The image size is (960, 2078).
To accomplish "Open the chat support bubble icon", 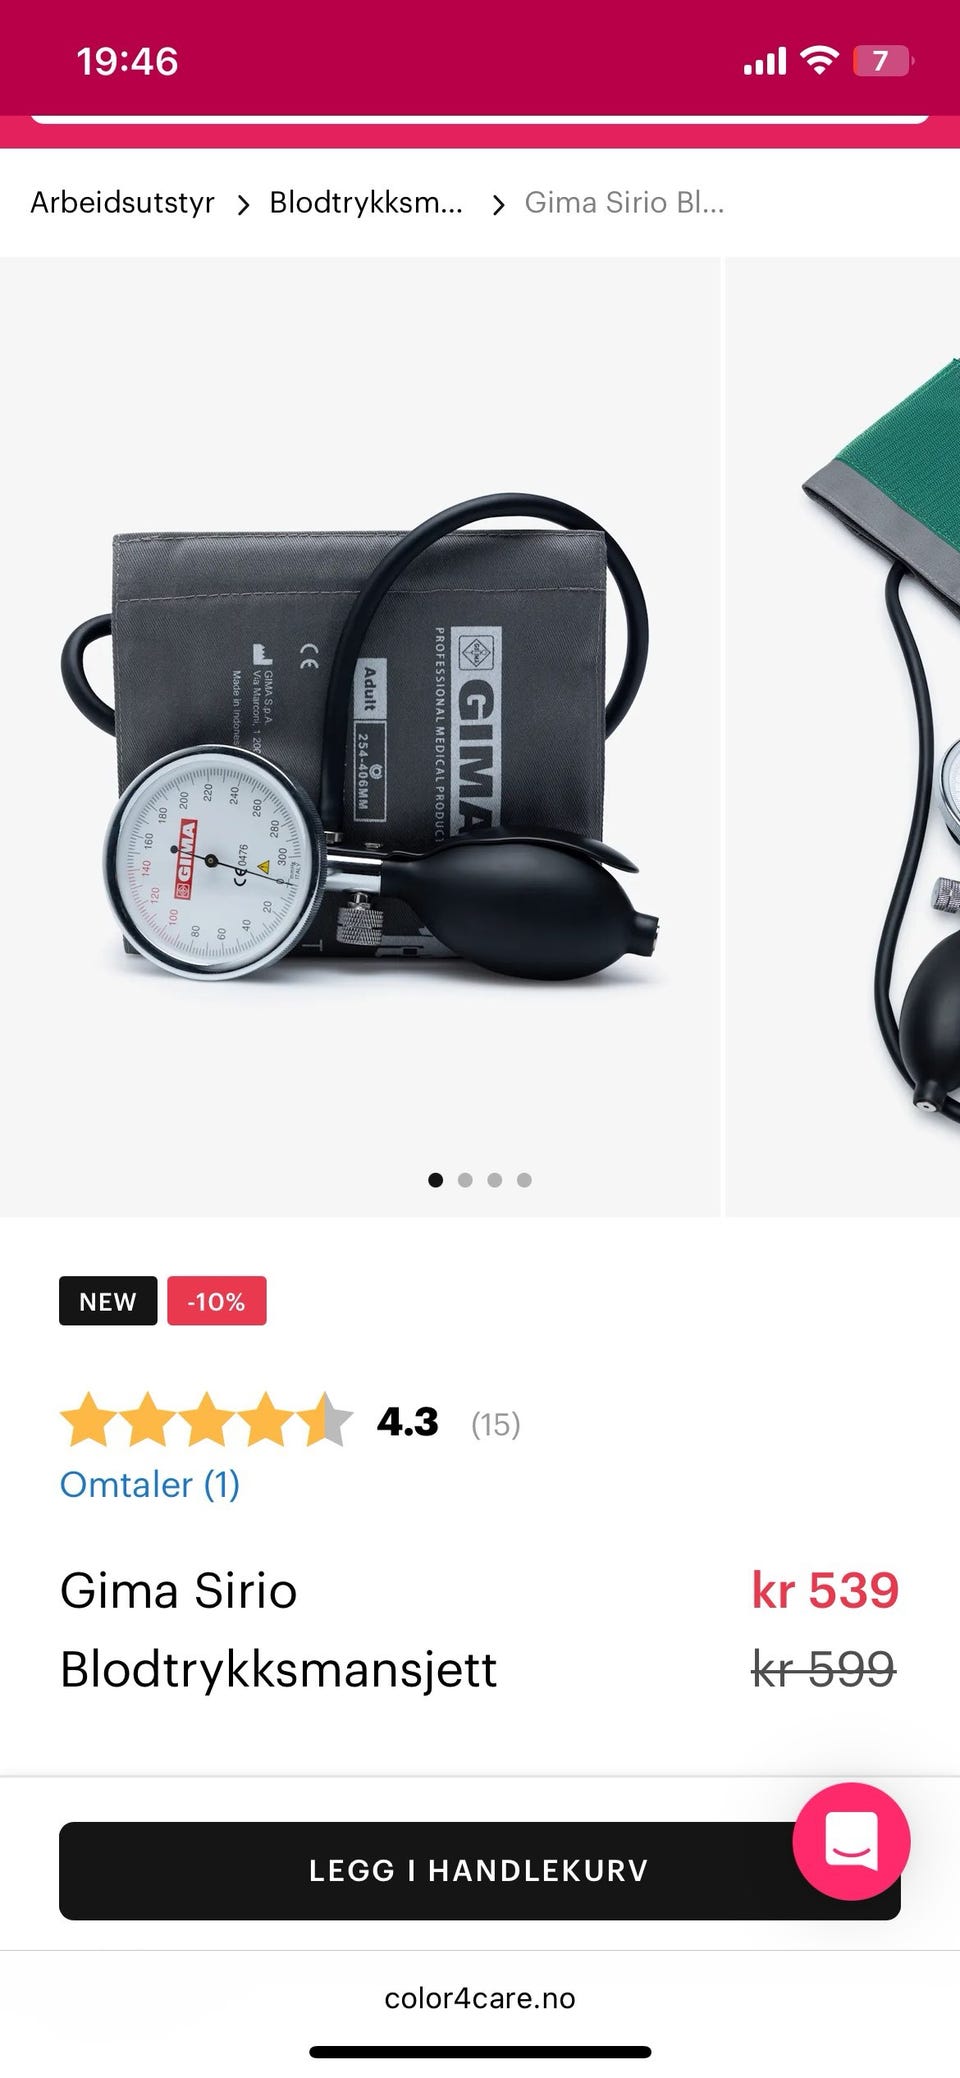I will [x=851, y=1841].
